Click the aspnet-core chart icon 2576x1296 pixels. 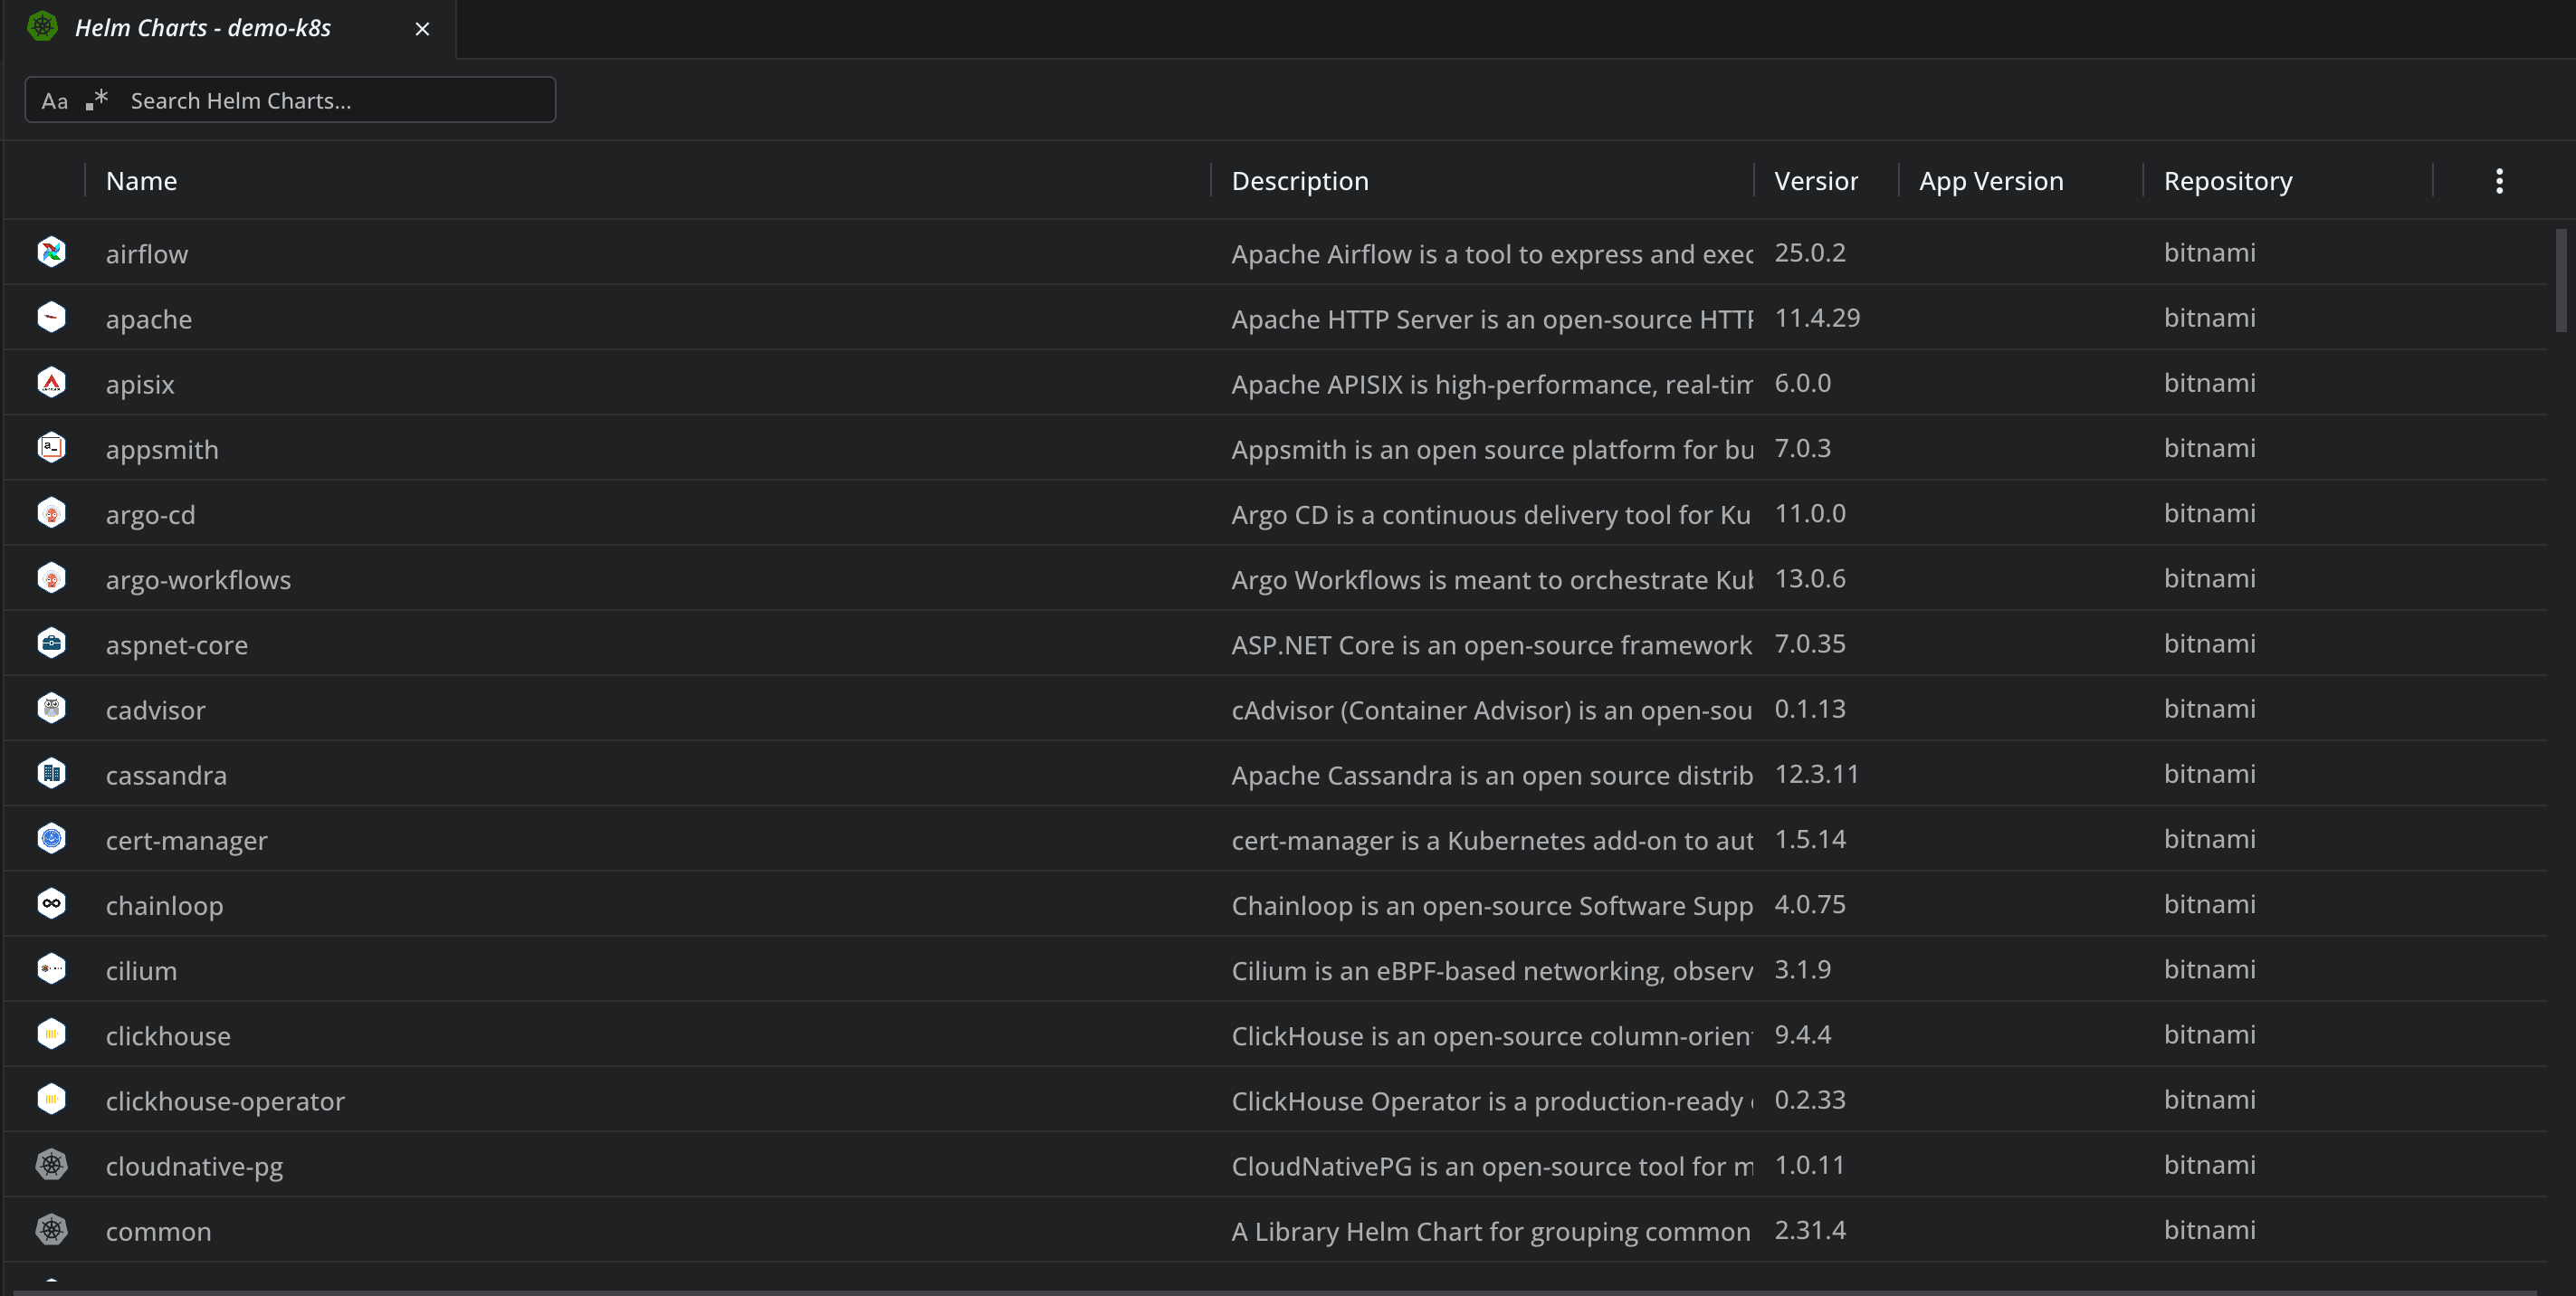point(51,643)
